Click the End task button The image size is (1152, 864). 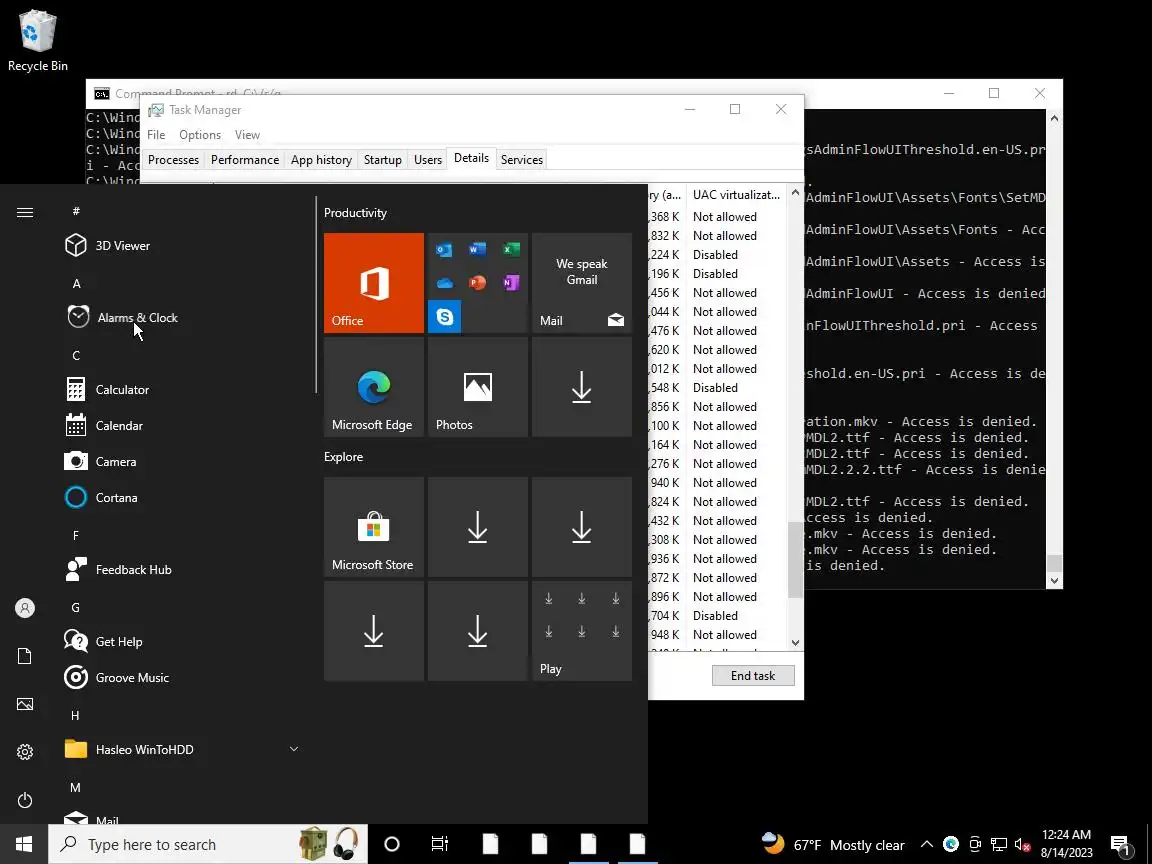pos(753,675)
